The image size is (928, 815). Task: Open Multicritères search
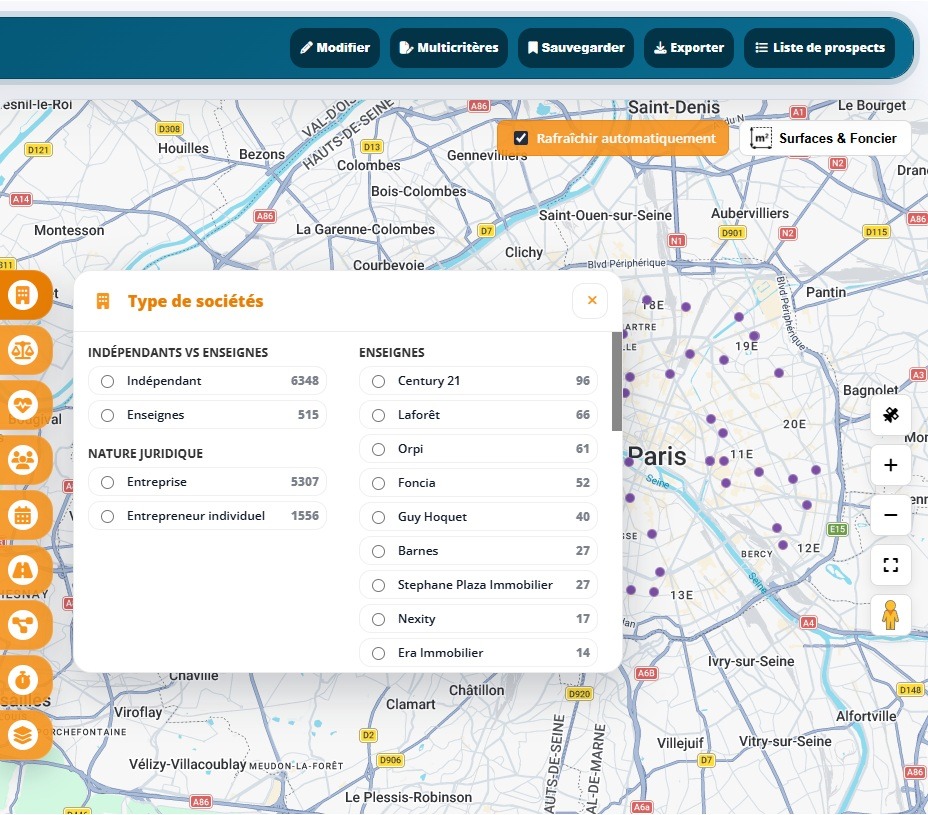(x=449, y=47)
